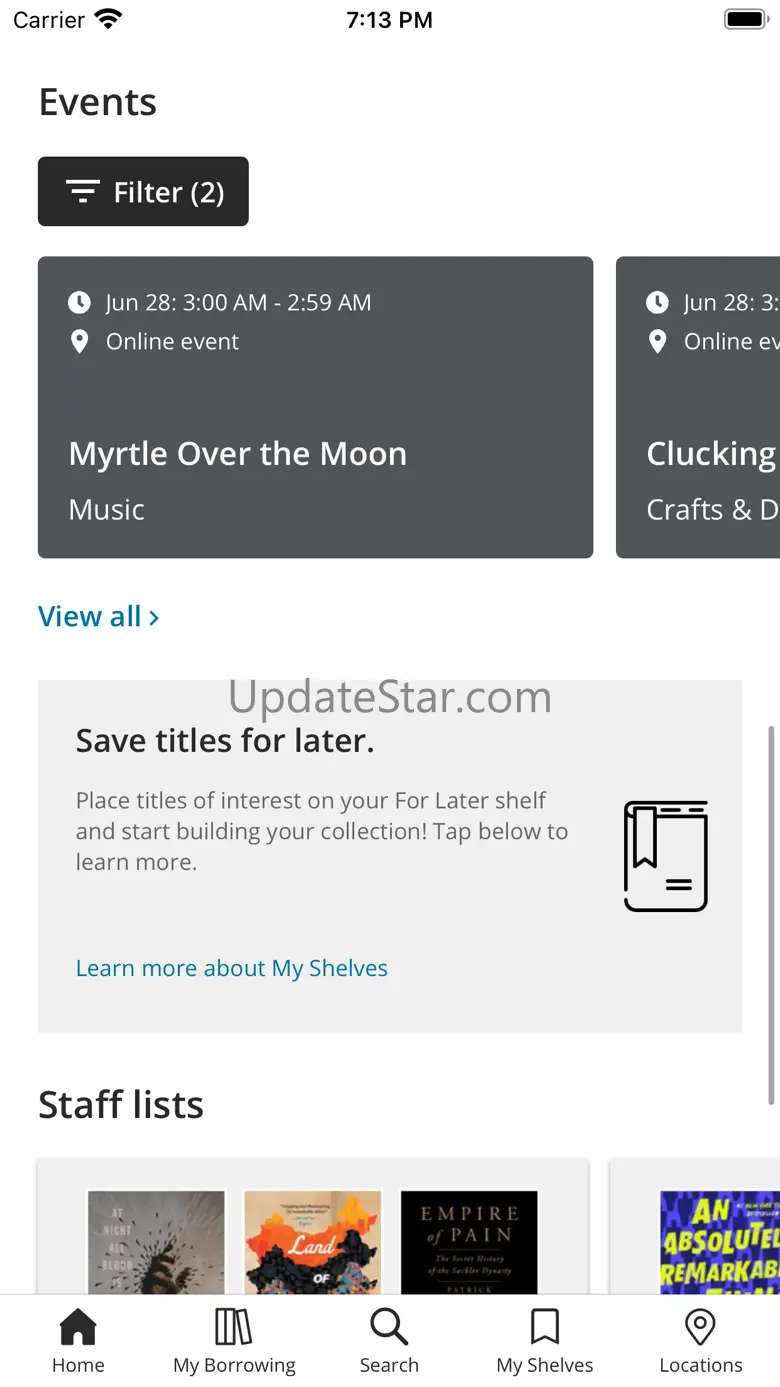The height and width of the screenshot is (1387, 780).
Task: Tap the bookmarked book illustration icon
Action: pos(666,856)
